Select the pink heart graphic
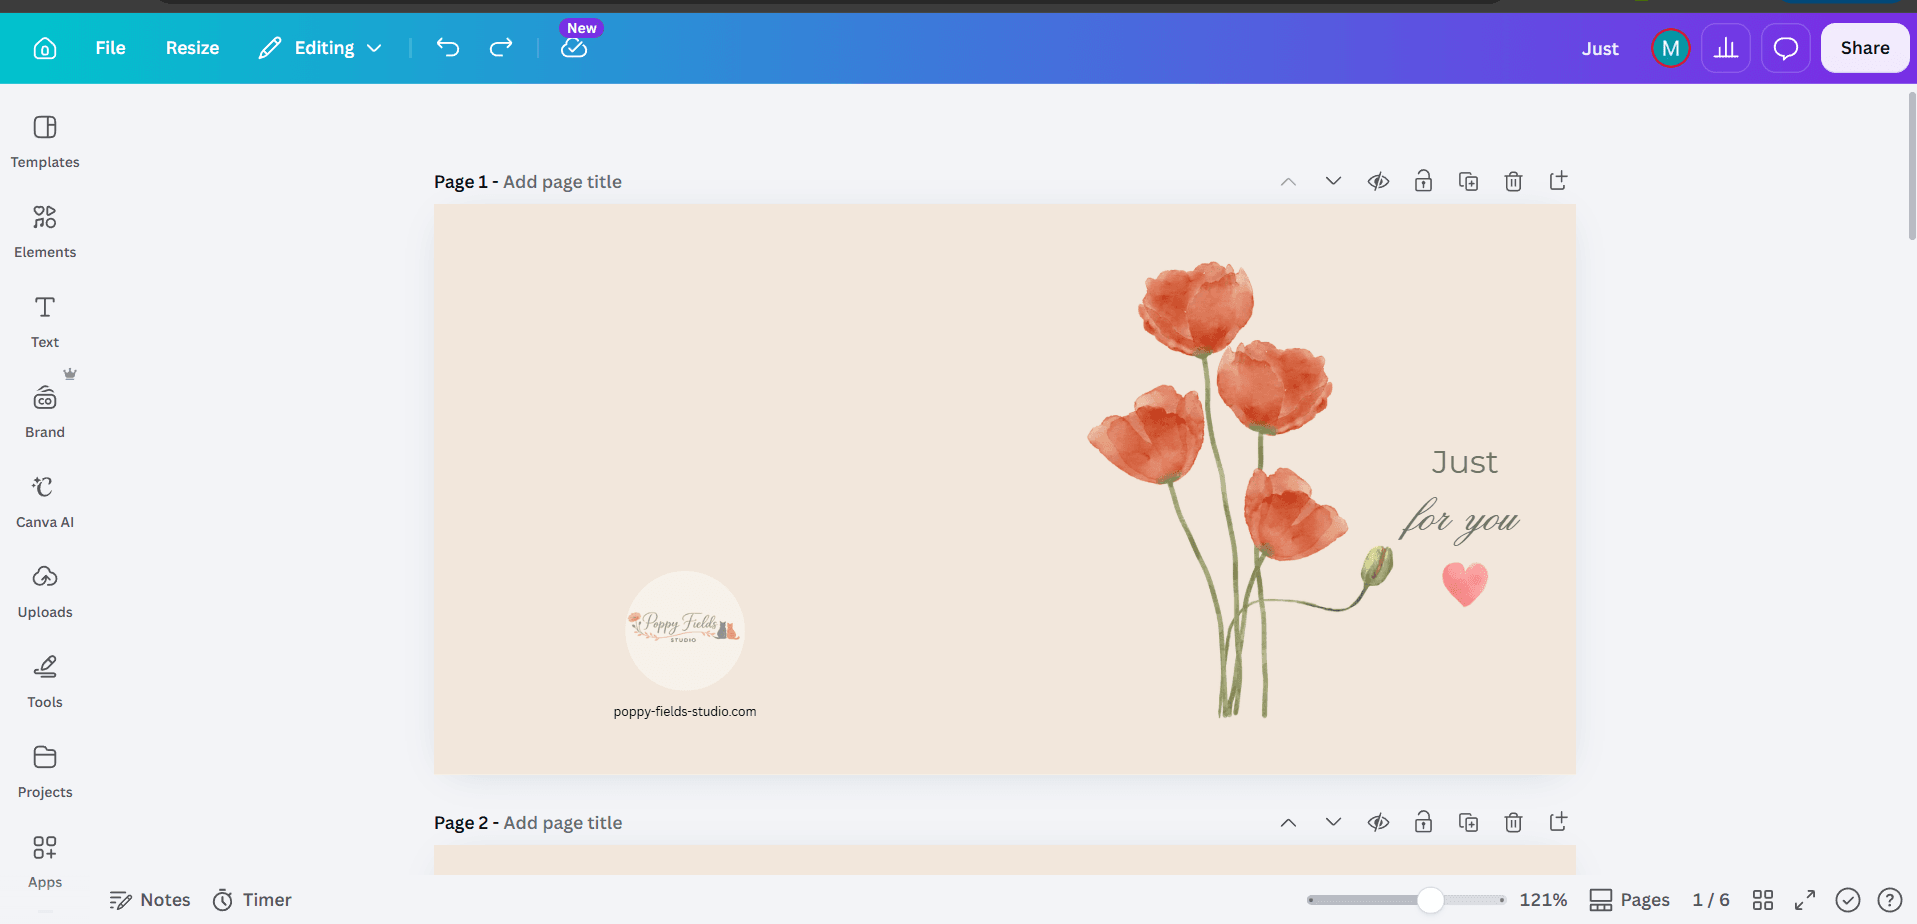The image size is (1917, 924). [x=1465, y=584]
